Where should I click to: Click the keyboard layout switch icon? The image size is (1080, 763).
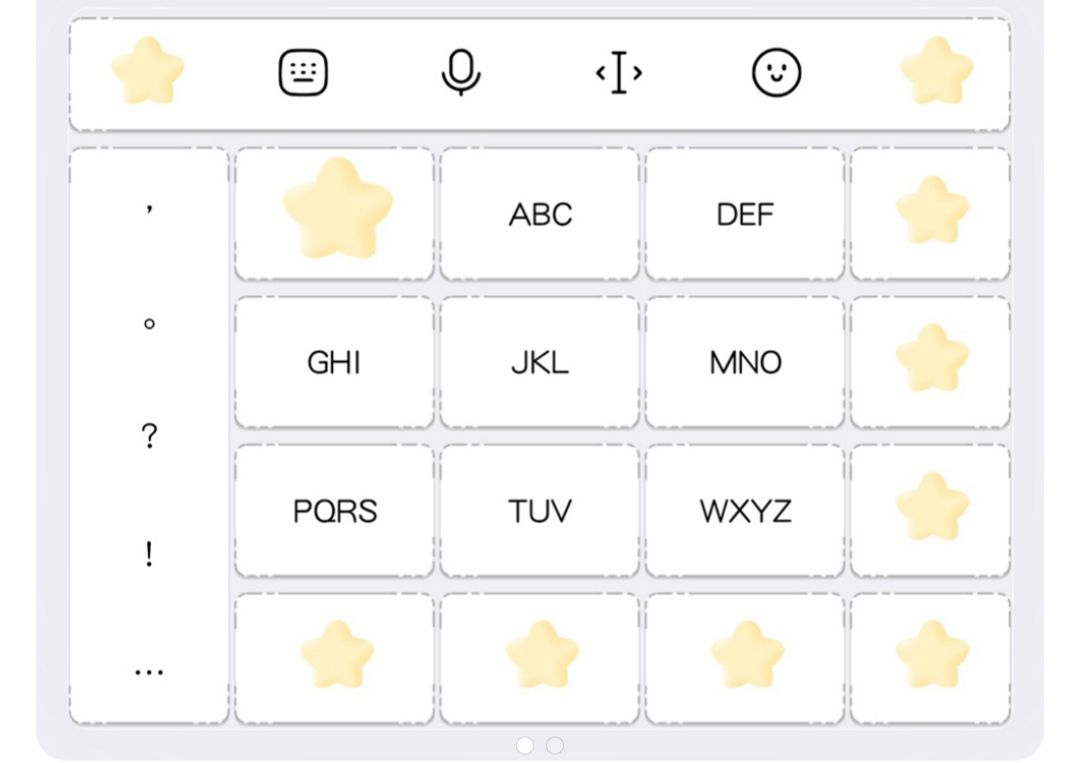point(302,73)
